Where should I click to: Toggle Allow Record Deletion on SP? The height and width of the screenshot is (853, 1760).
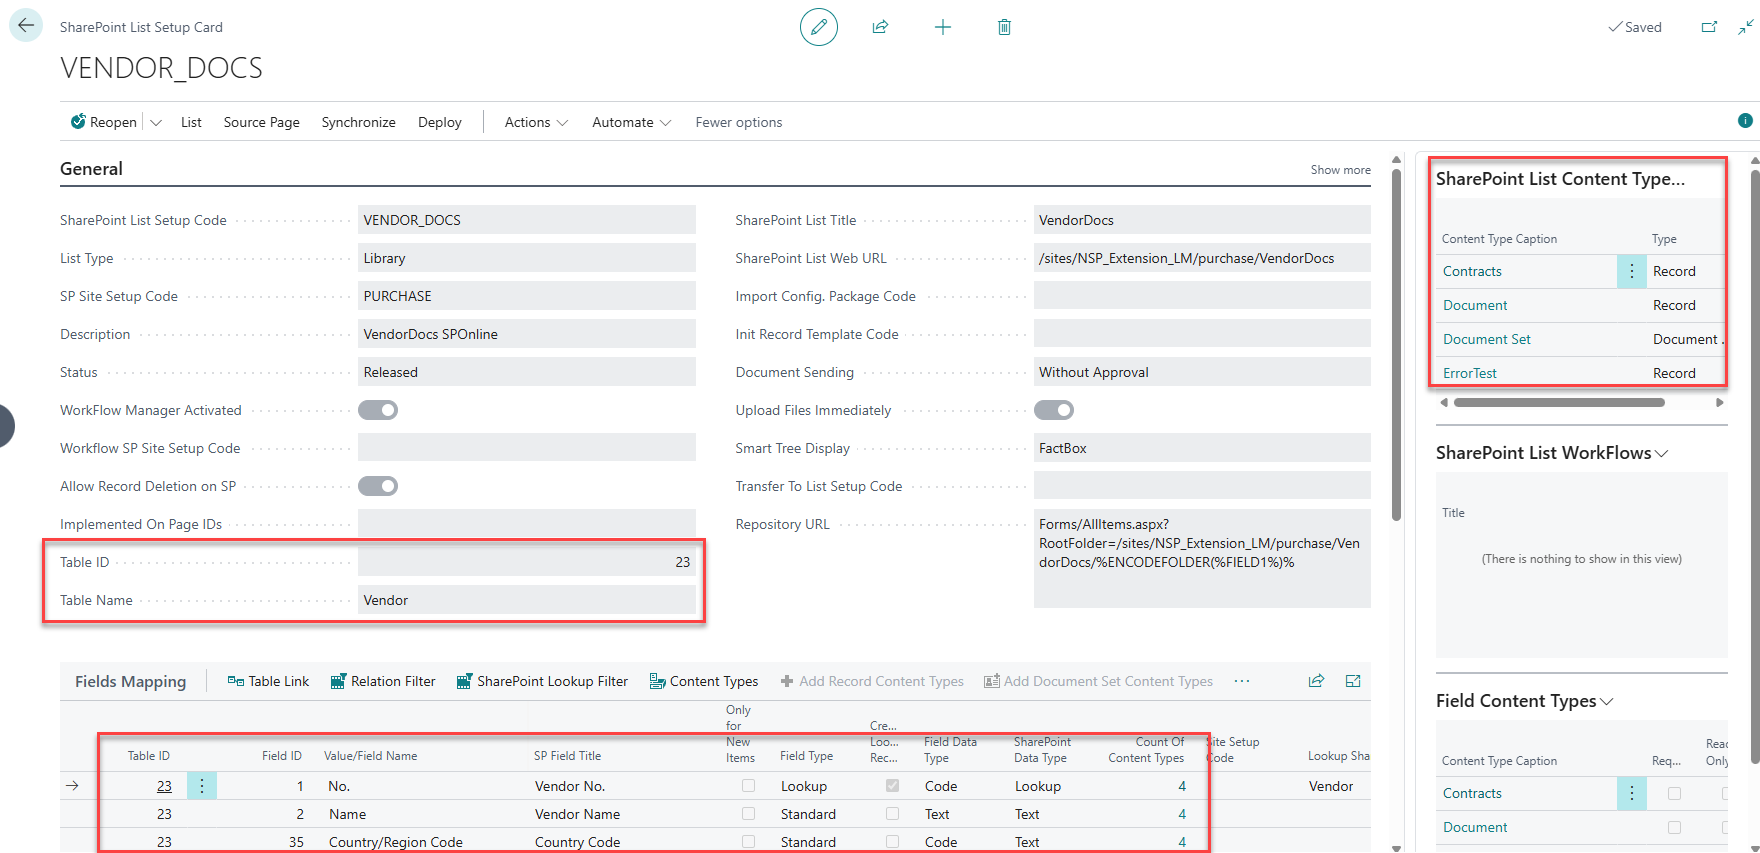[x=378, y=486]
